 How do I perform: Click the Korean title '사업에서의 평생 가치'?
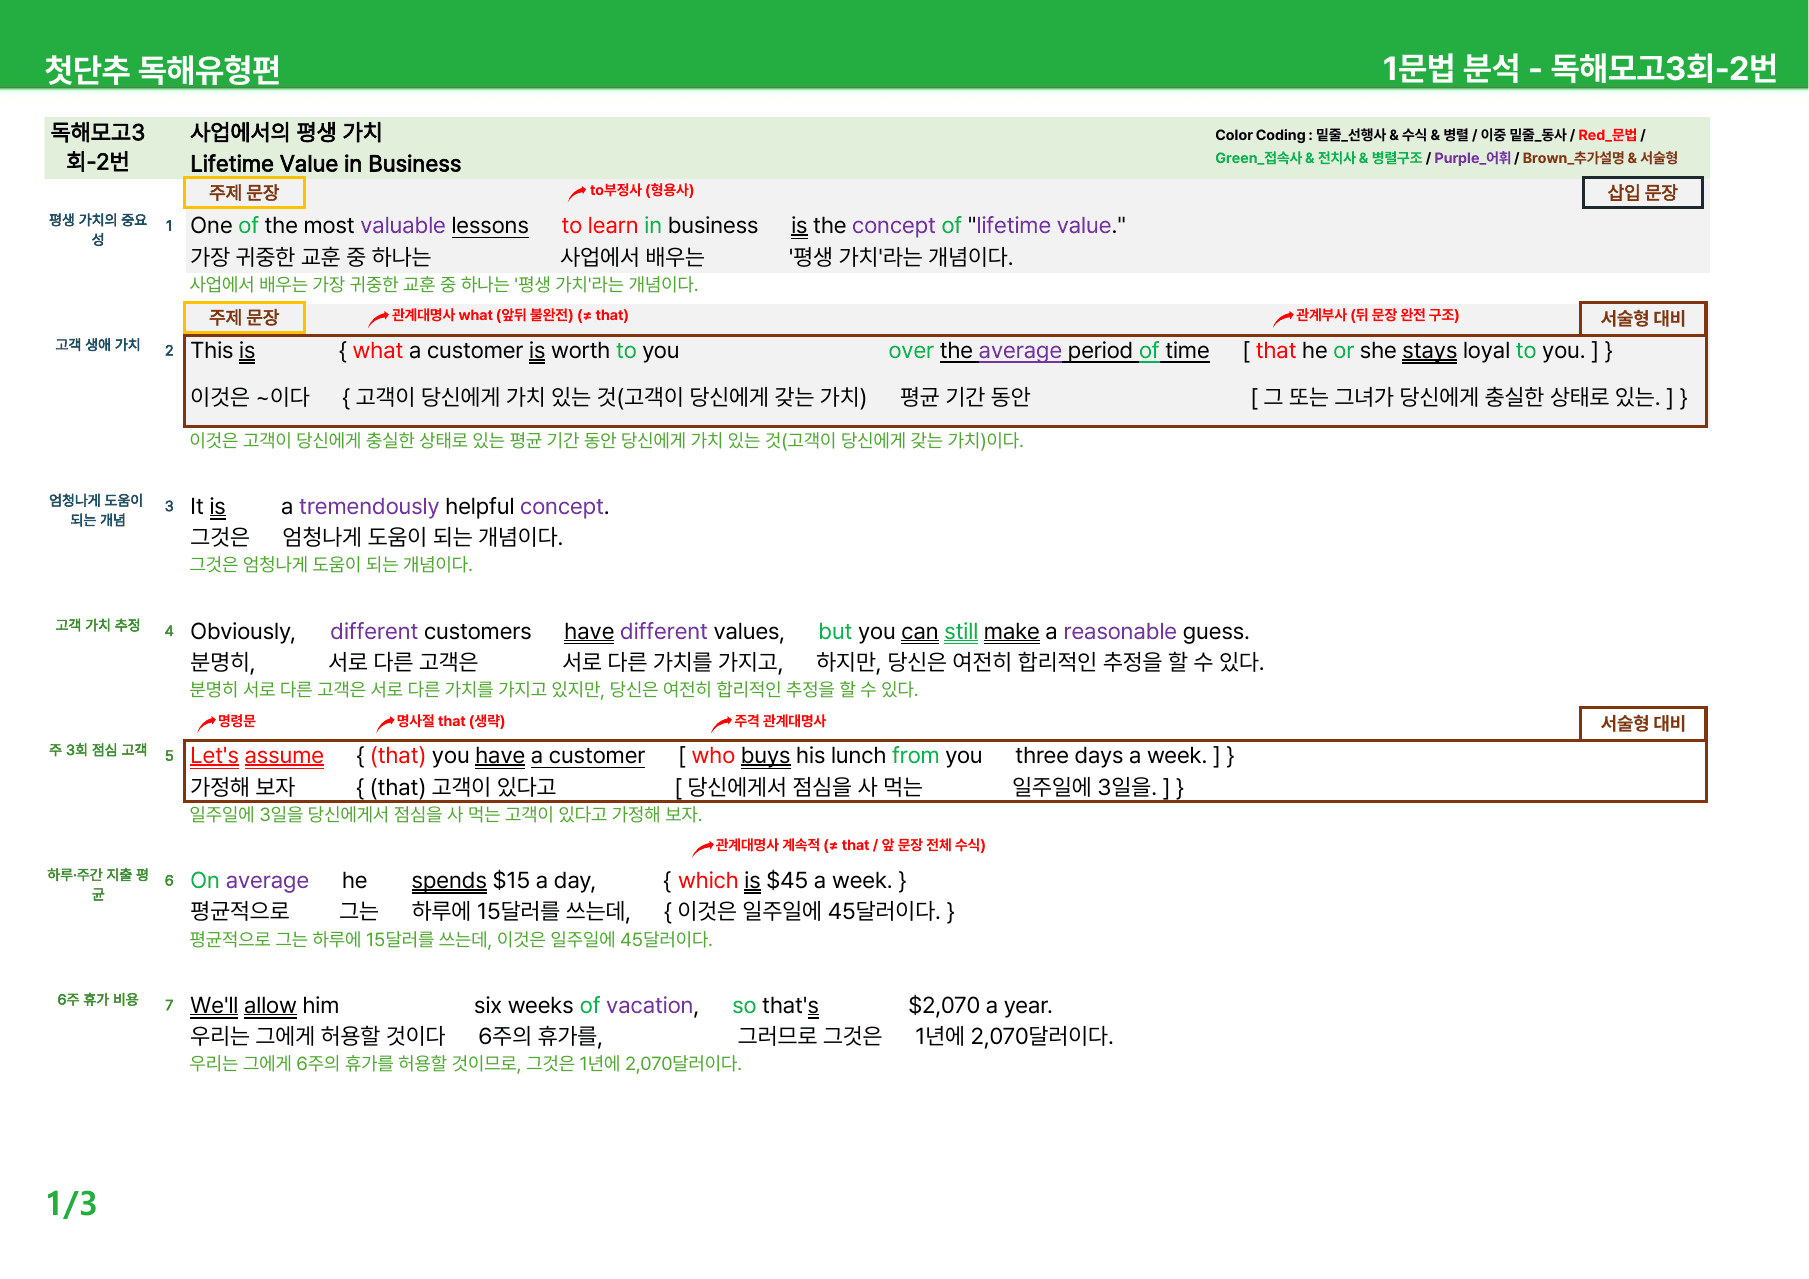click(x=286, y=132)
